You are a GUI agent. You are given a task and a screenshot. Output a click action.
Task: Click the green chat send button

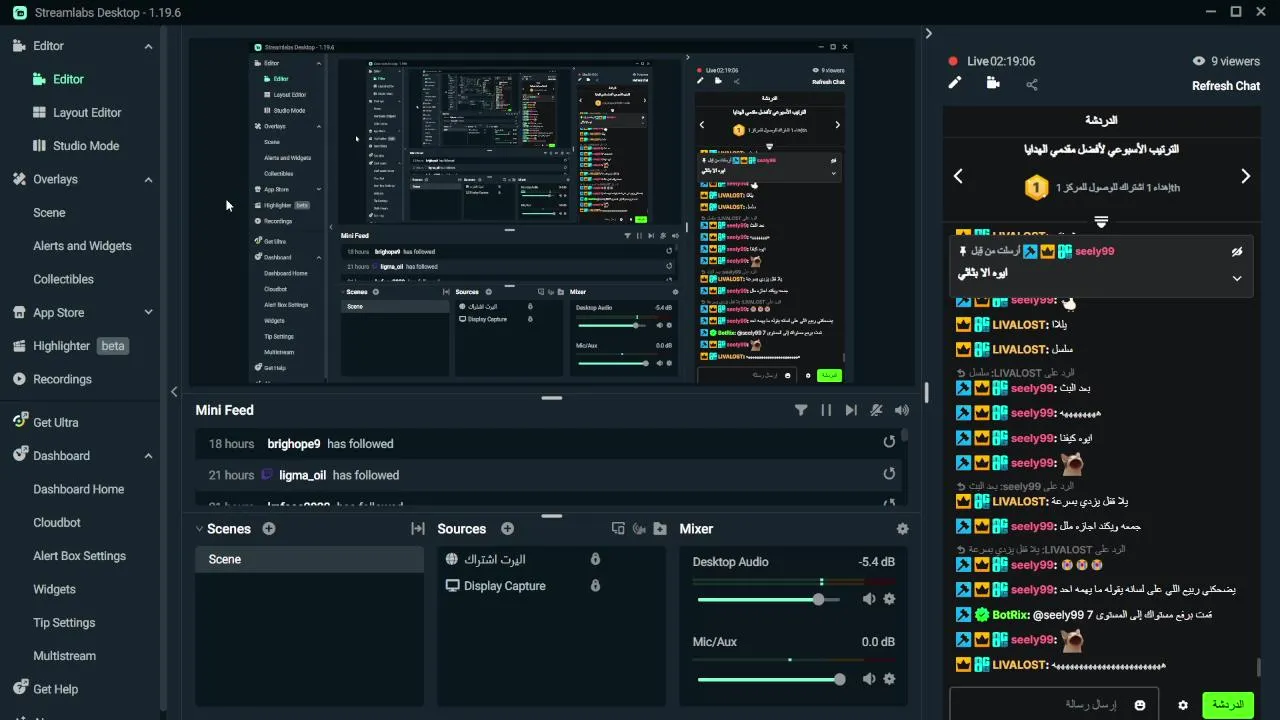coord(1228,704)
